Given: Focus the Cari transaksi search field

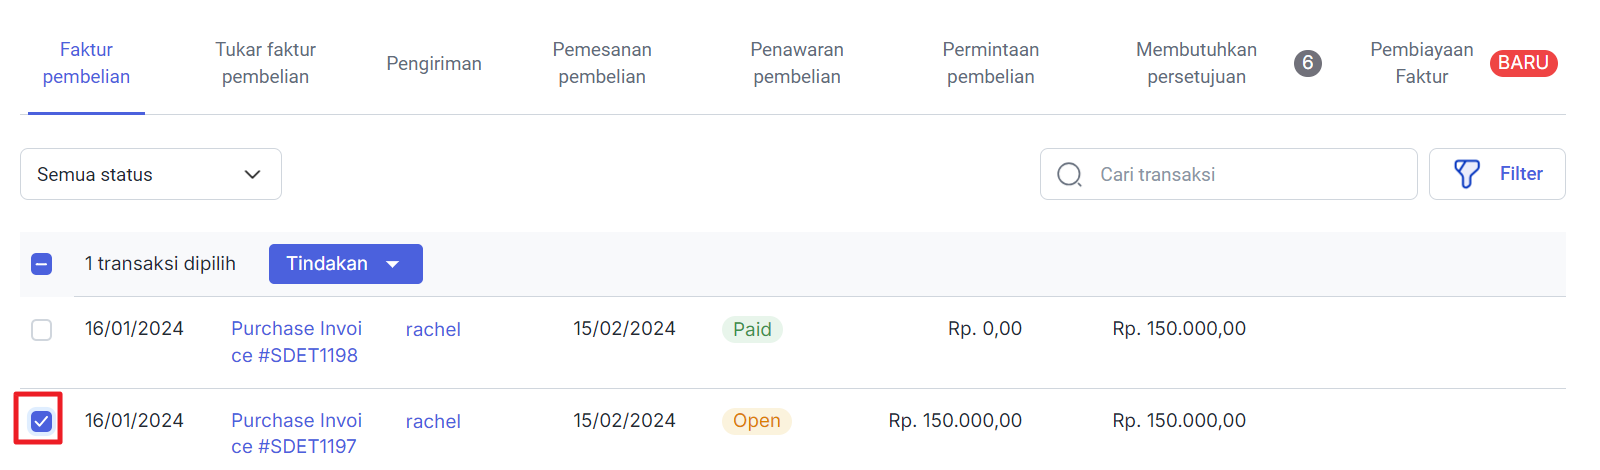Looking at the screenshot, I should point(1229,174).
